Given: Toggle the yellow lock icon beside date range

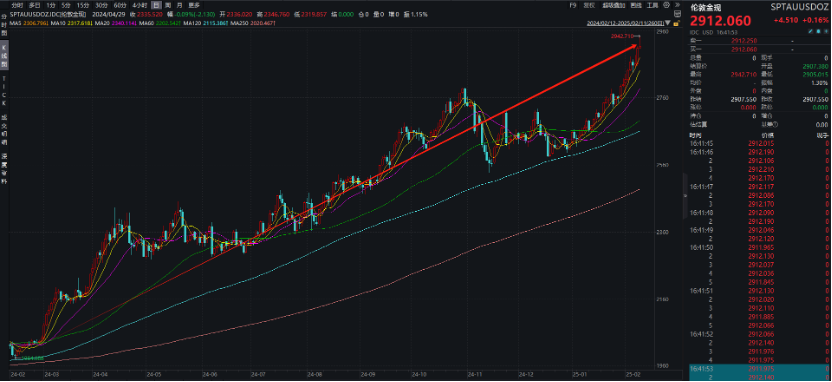Looking at the screenshot, I should point(677,23).
